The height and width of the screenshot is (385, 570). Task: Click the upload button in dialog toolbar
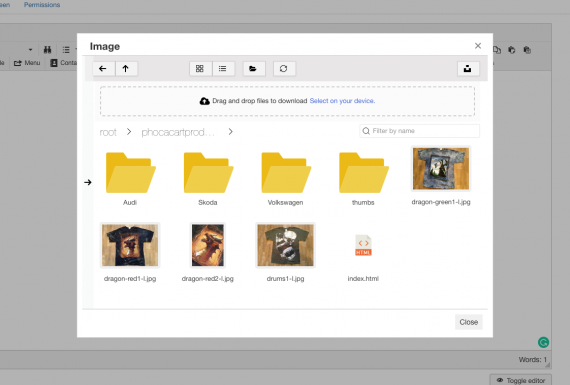pos(468,69)
